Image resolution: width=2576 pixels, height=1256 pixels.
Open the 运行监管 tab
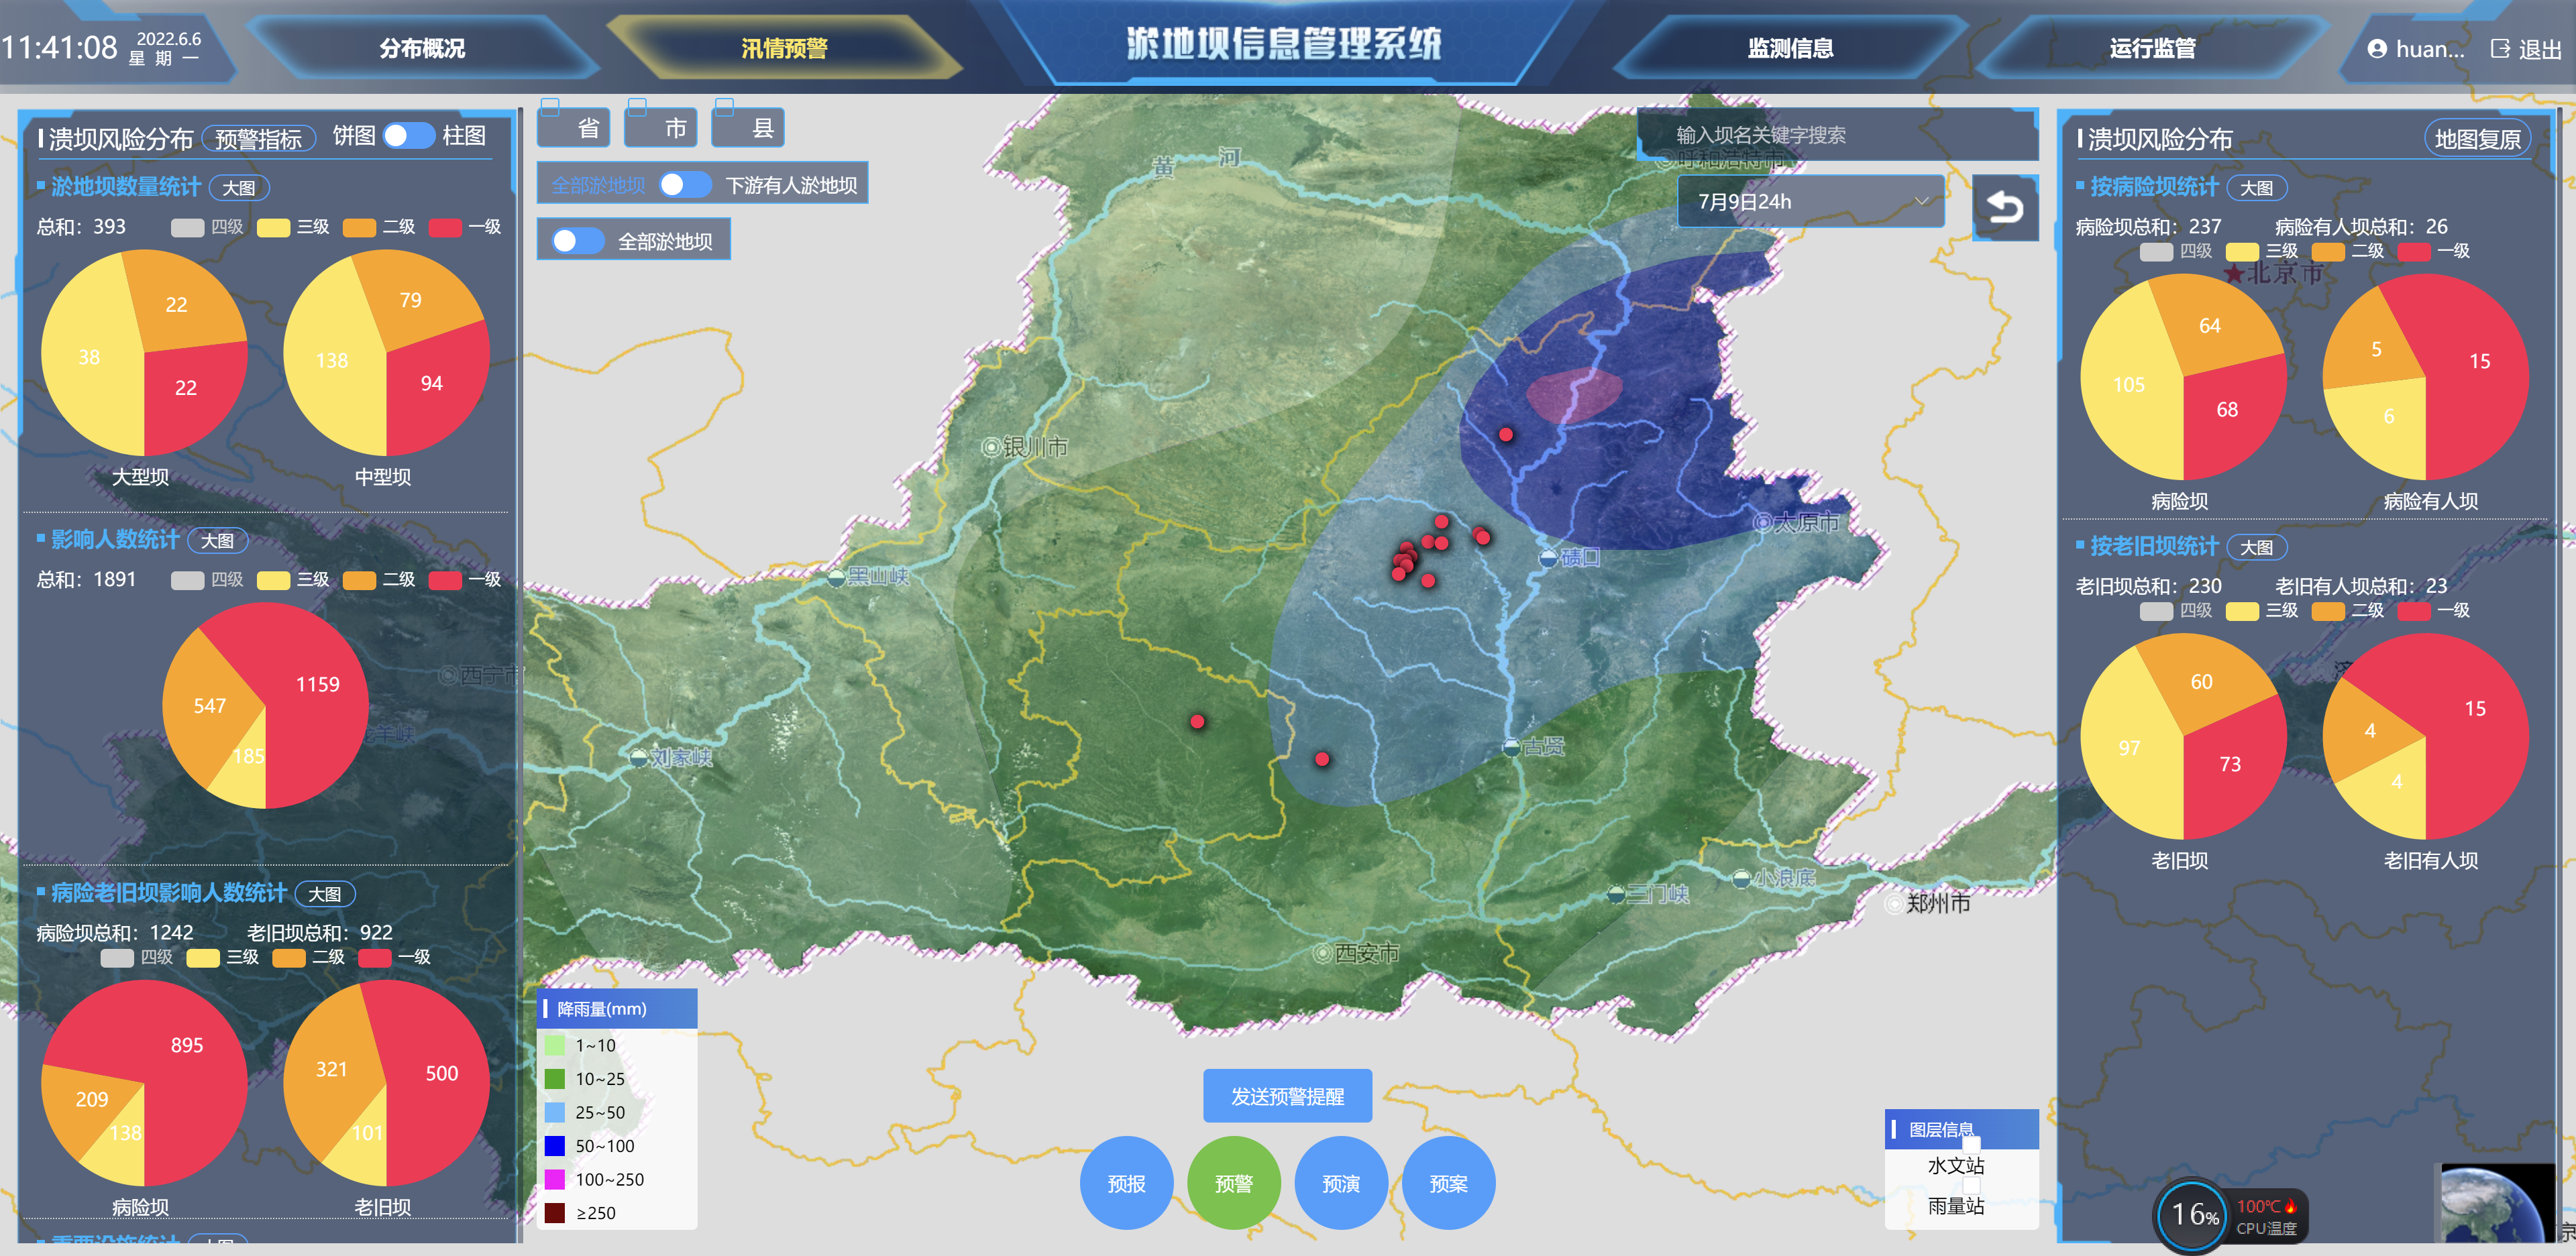pos(2152,48)
